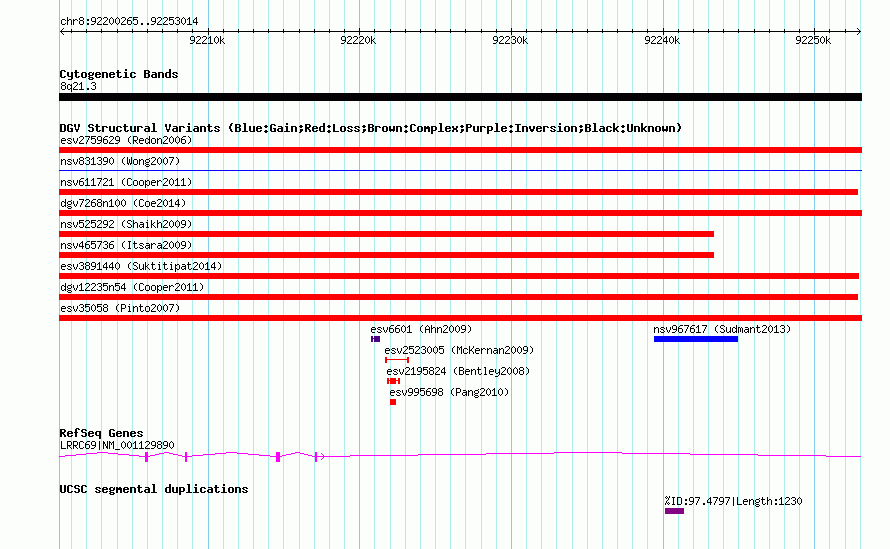890x549 pixels.
Task: Click the chr8:92200265..92253014 coordinate label
Action: pyautogui.click(x=129, y=22)
